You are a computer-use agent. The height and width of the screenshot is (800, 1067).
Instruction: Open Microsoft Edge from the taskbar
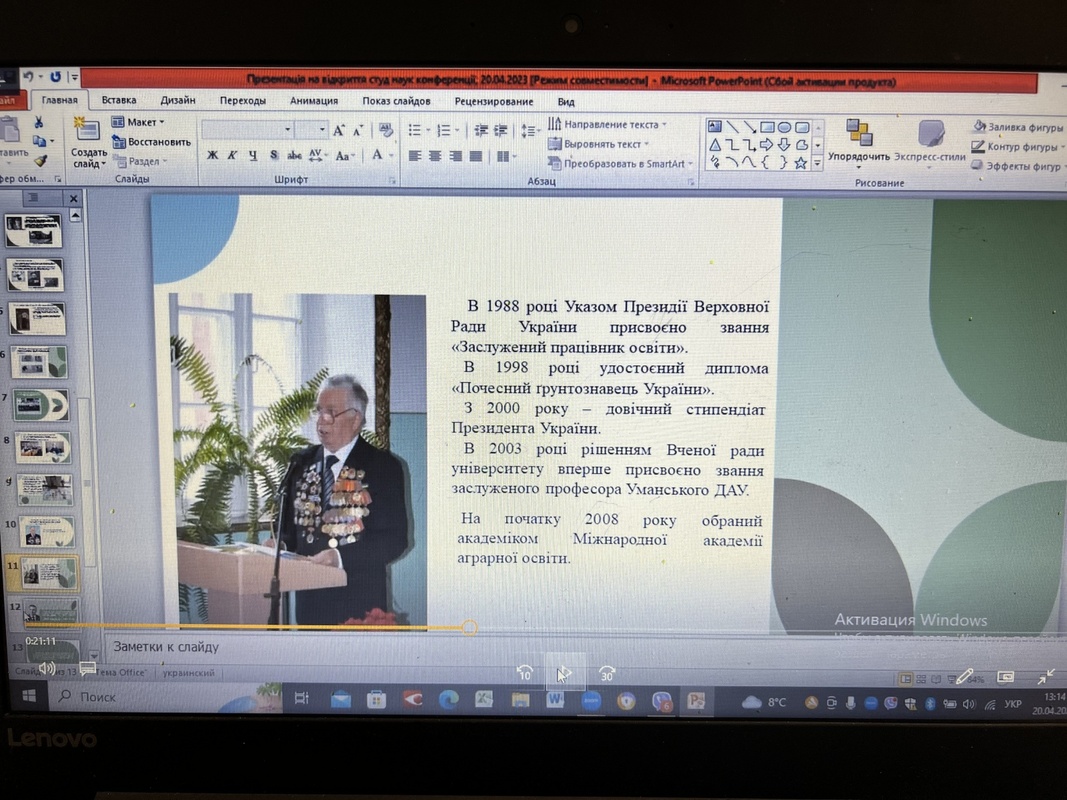click(x=448, y=699)
